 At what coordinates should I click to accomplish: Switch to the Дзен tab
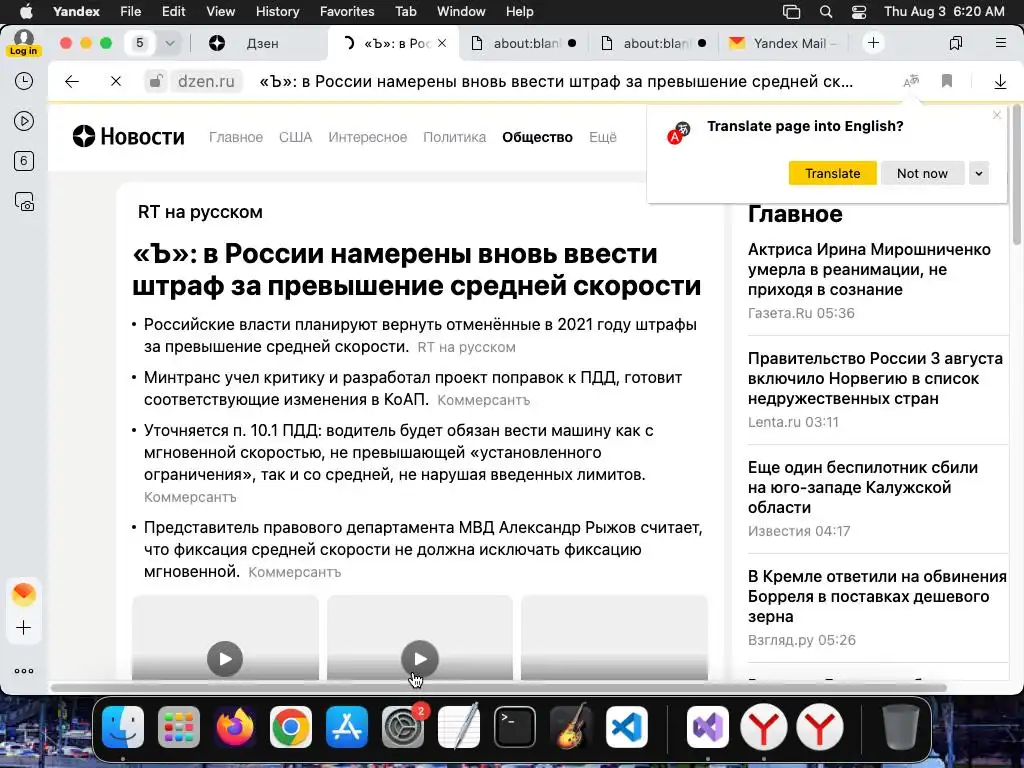click(x=263, y=43)
